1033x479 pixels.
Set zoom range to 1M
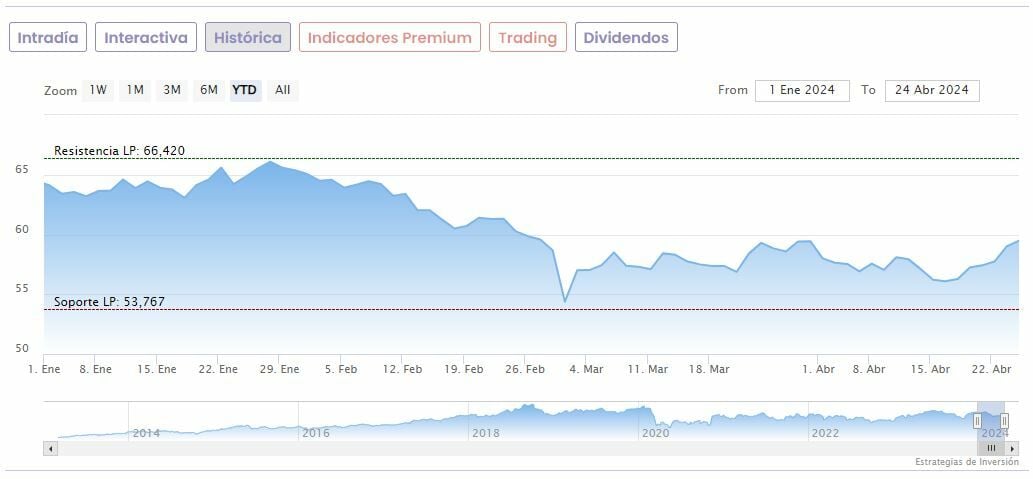click(135, 90)
